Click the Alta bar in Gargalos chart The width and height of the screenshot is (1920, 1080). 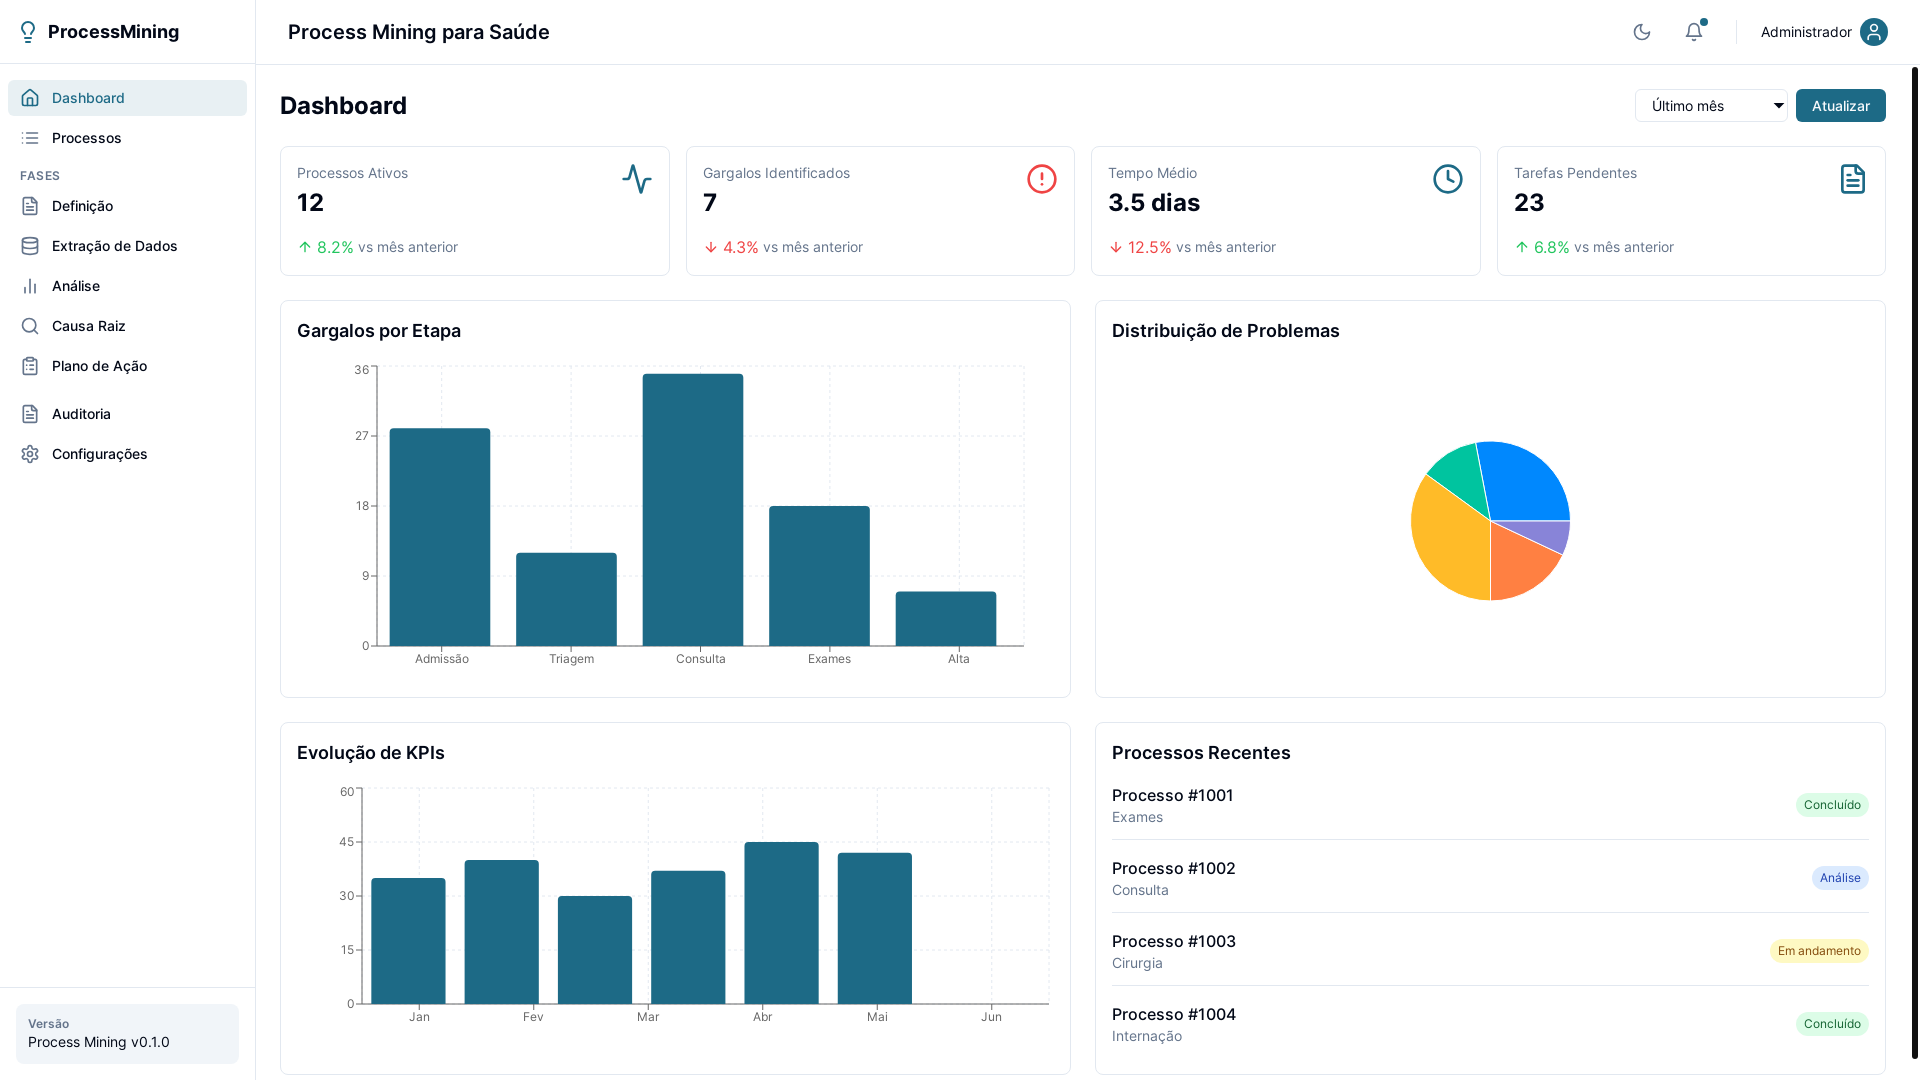946,619
